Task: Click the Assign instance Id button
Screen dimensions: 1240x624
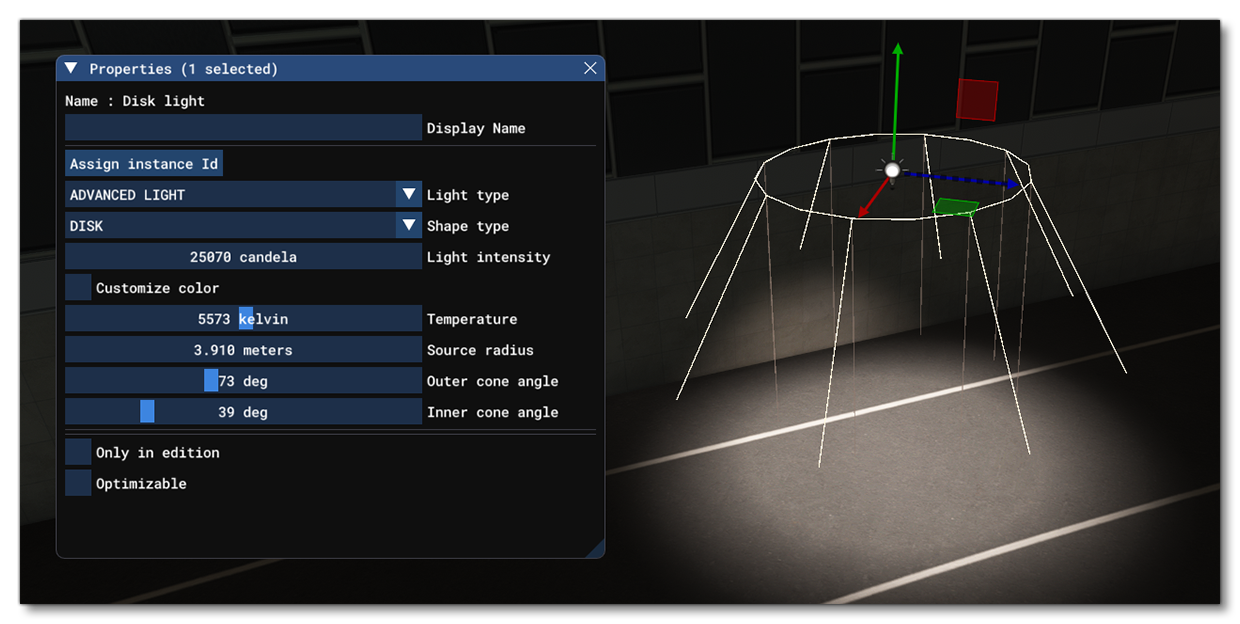Action: click(143, 162)
